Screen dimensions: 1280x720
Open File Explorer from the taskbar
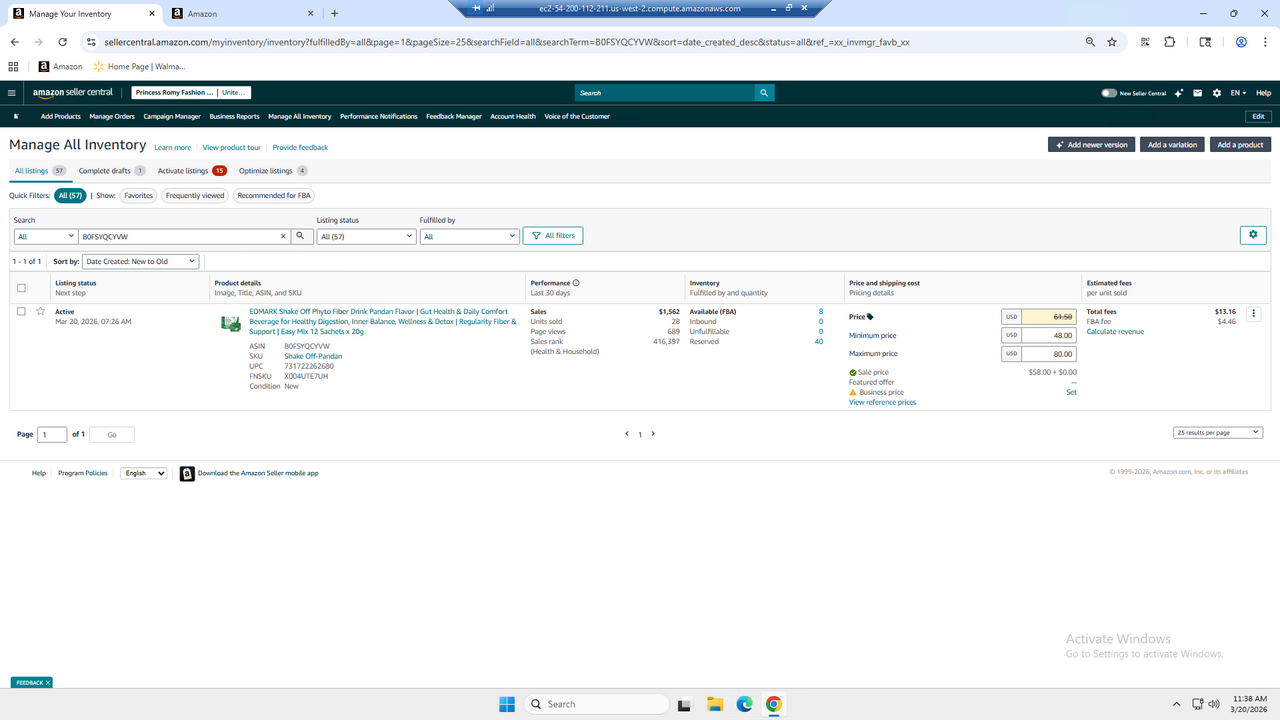click(x=714, y=704)
